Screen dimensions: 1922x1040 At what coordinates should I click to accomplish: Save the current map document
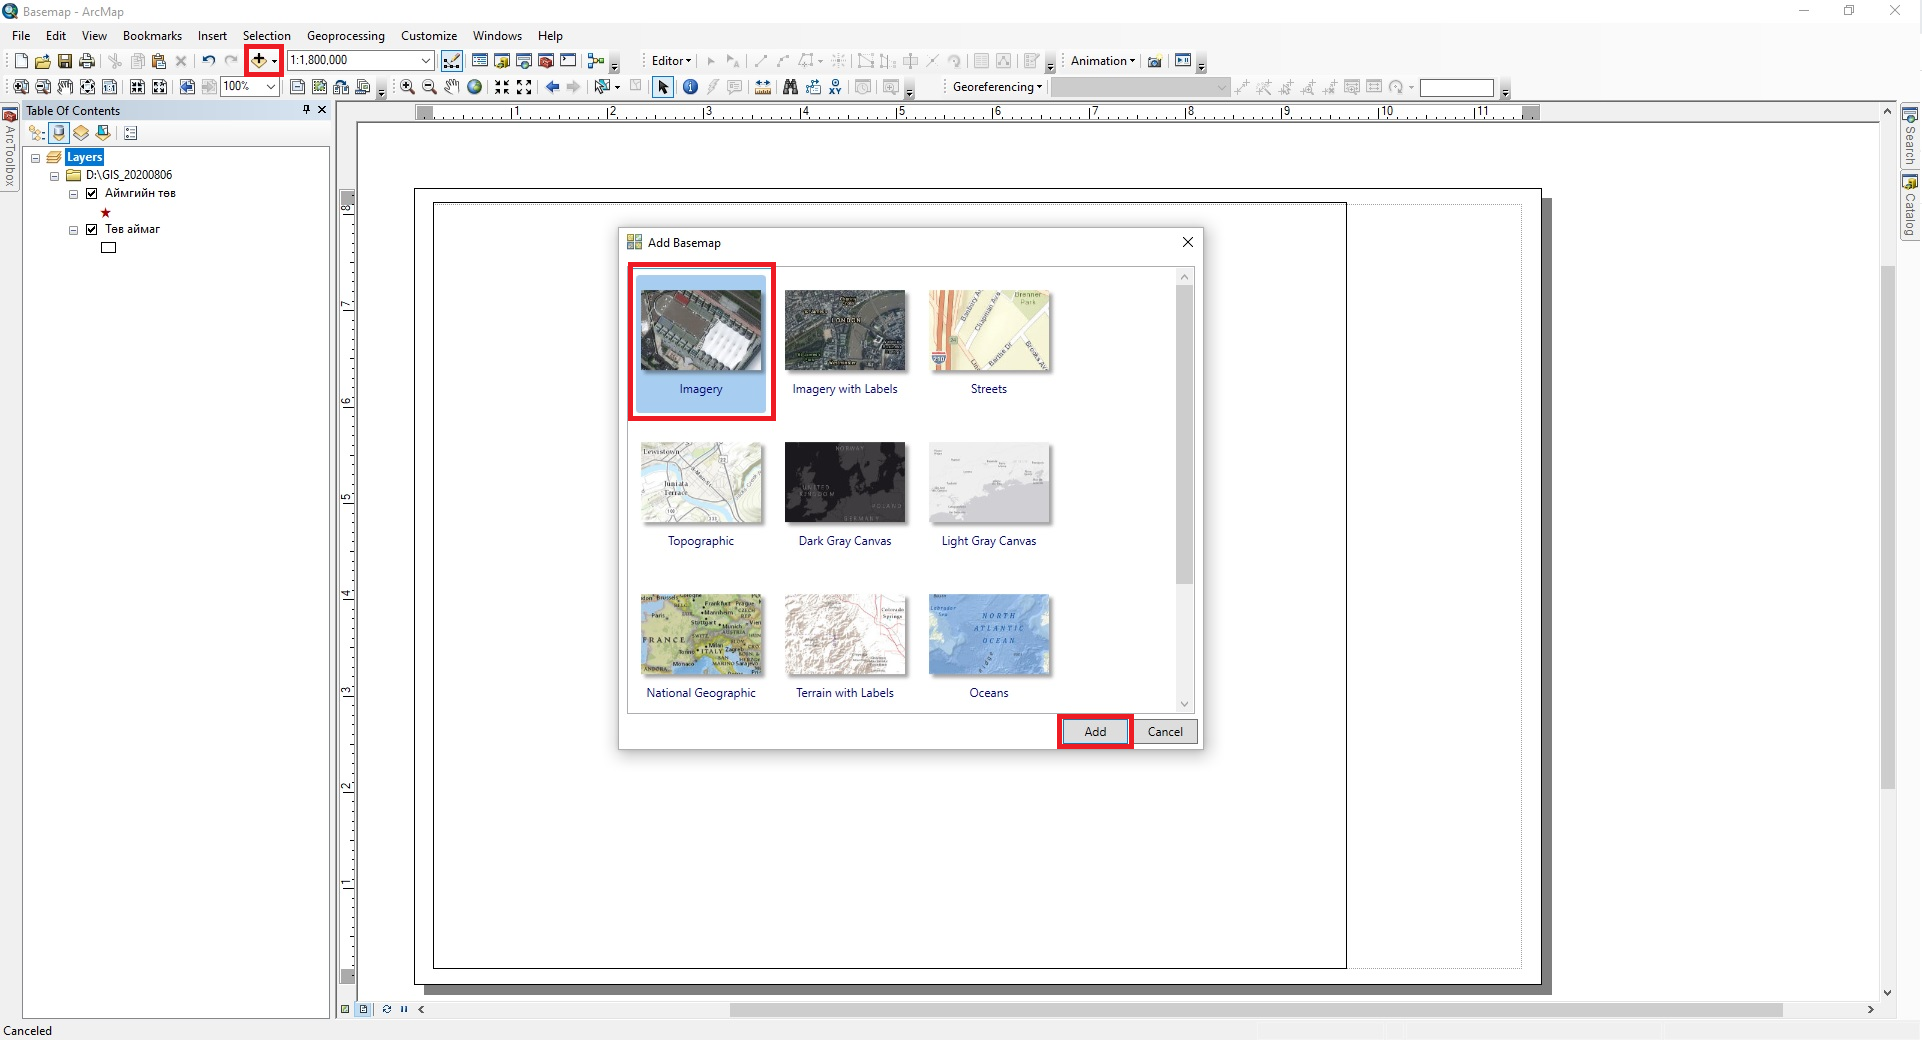pos(65,61)
